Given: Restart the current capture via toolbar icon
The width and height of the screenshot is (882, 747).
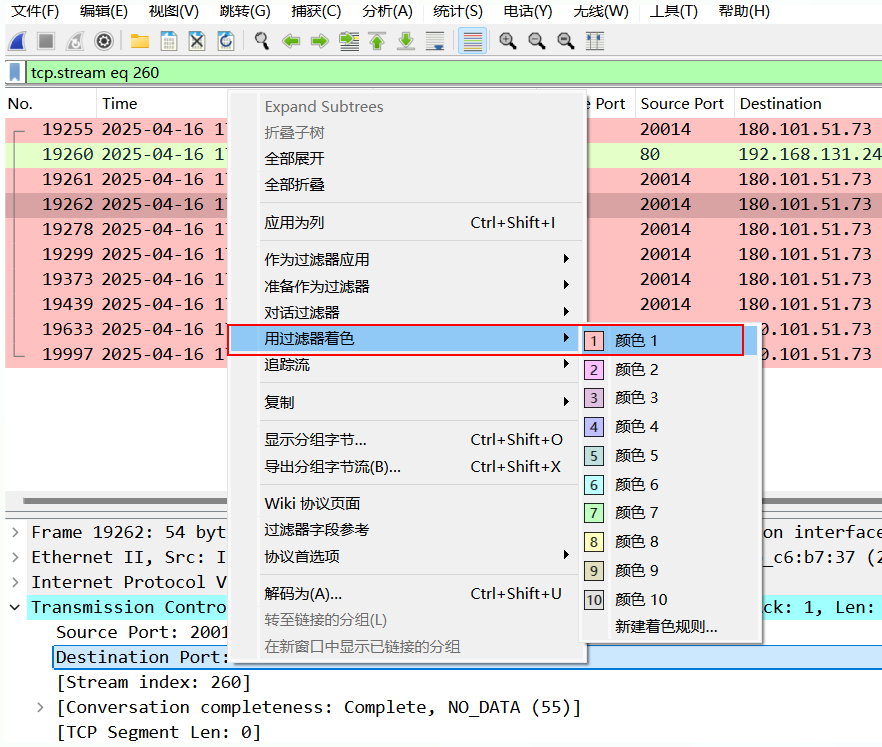Looking at the screenshot, I should tap(75, 41).
